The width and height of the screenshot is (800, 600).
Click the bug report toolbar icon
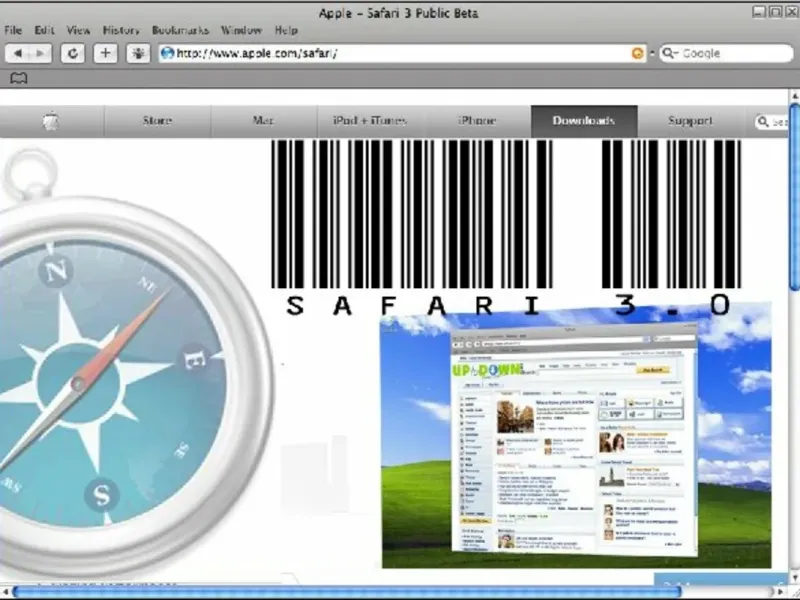(x=138, y=53)
